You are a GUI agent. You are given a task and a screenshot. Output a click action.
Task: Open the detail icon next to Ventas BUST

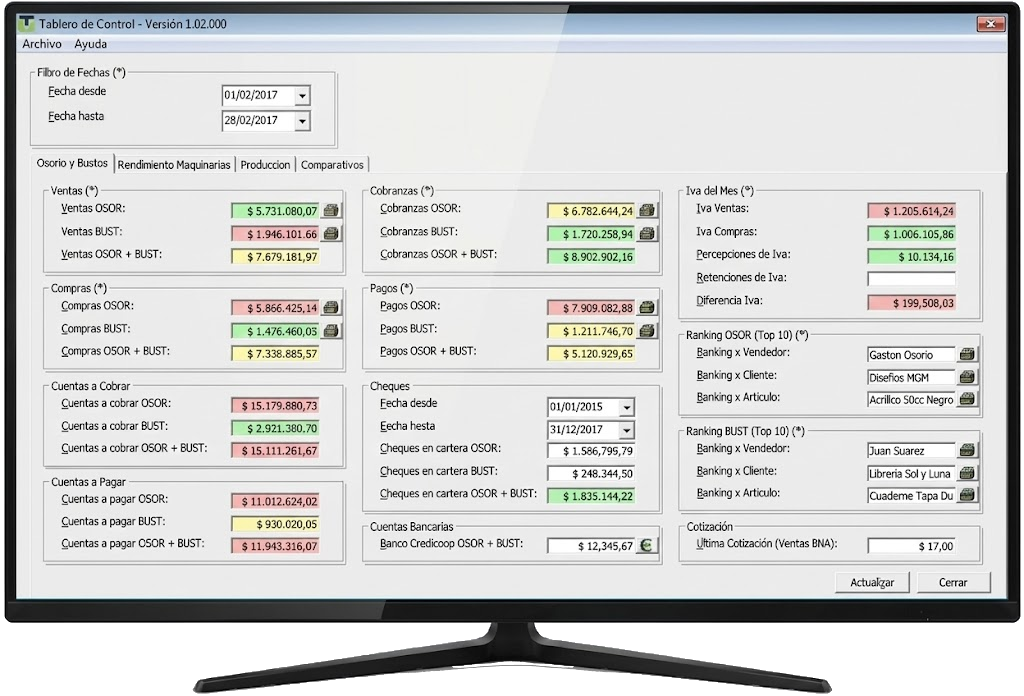coord(331,234)
